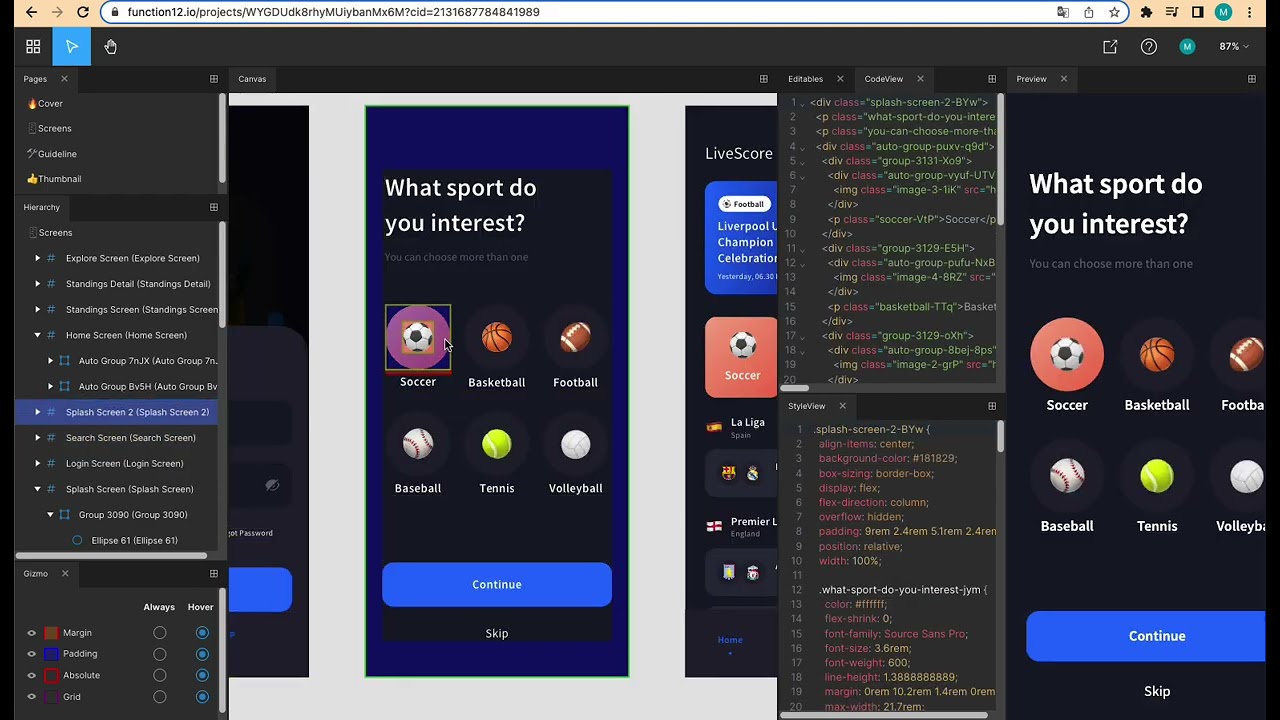
Task: Open the Hierarchy panel layout icon
Action: pos(213,207)
